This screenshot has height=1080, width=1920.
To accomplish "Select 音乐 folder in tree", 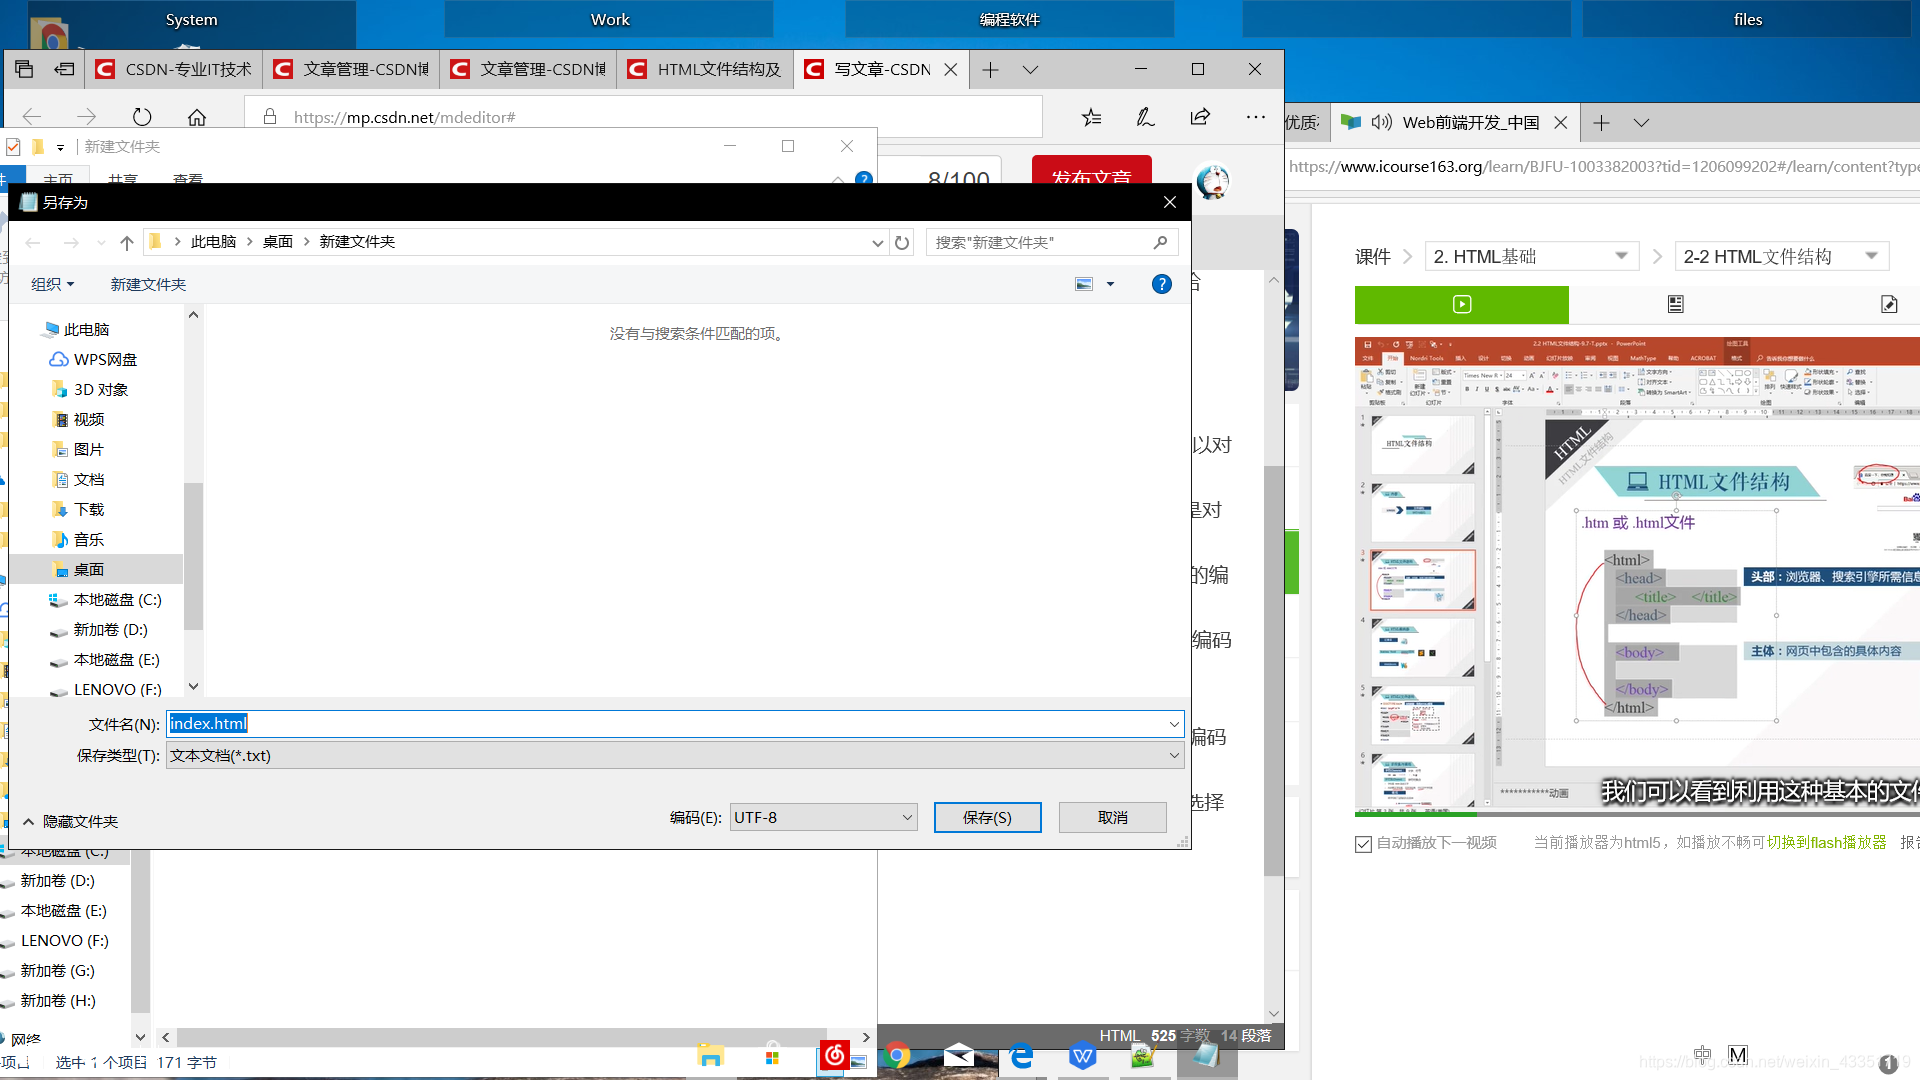I will (89, 539).
